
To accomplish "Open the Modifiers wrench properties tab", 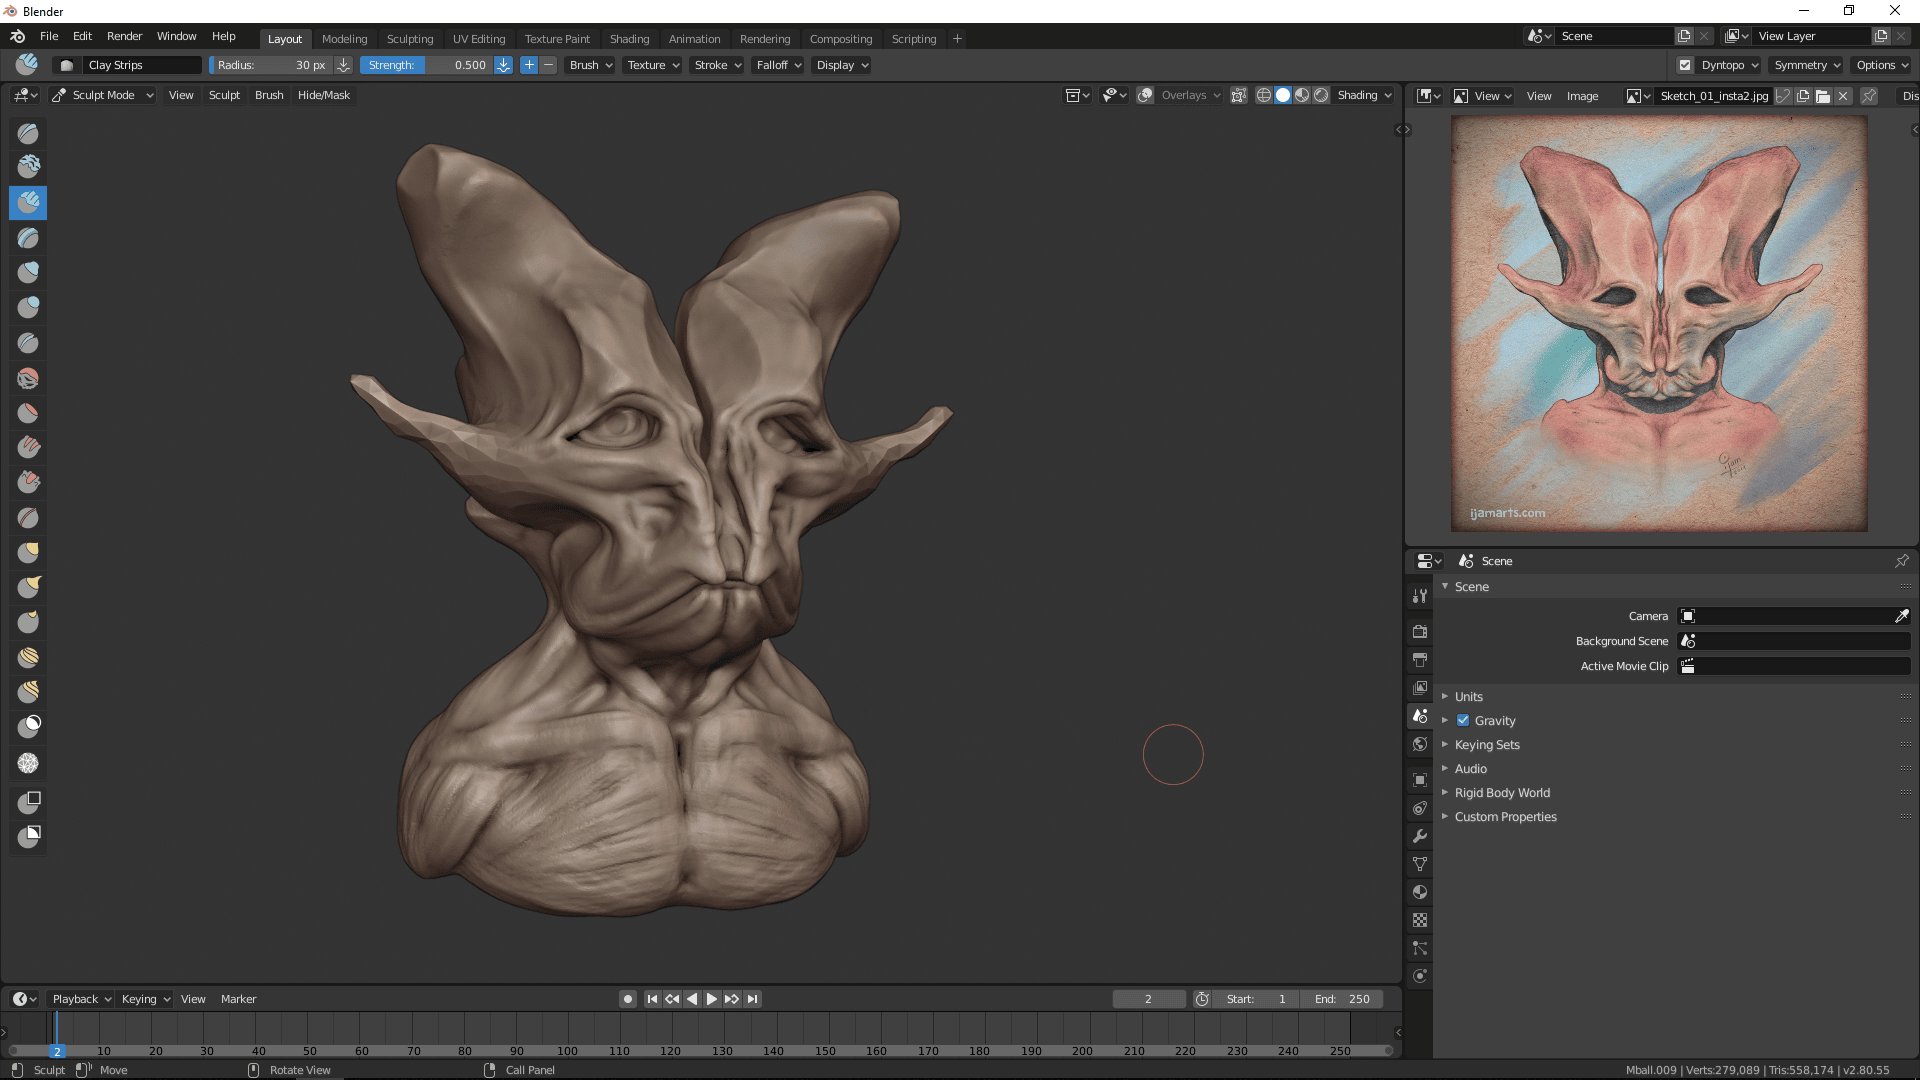I will 1419,836.
